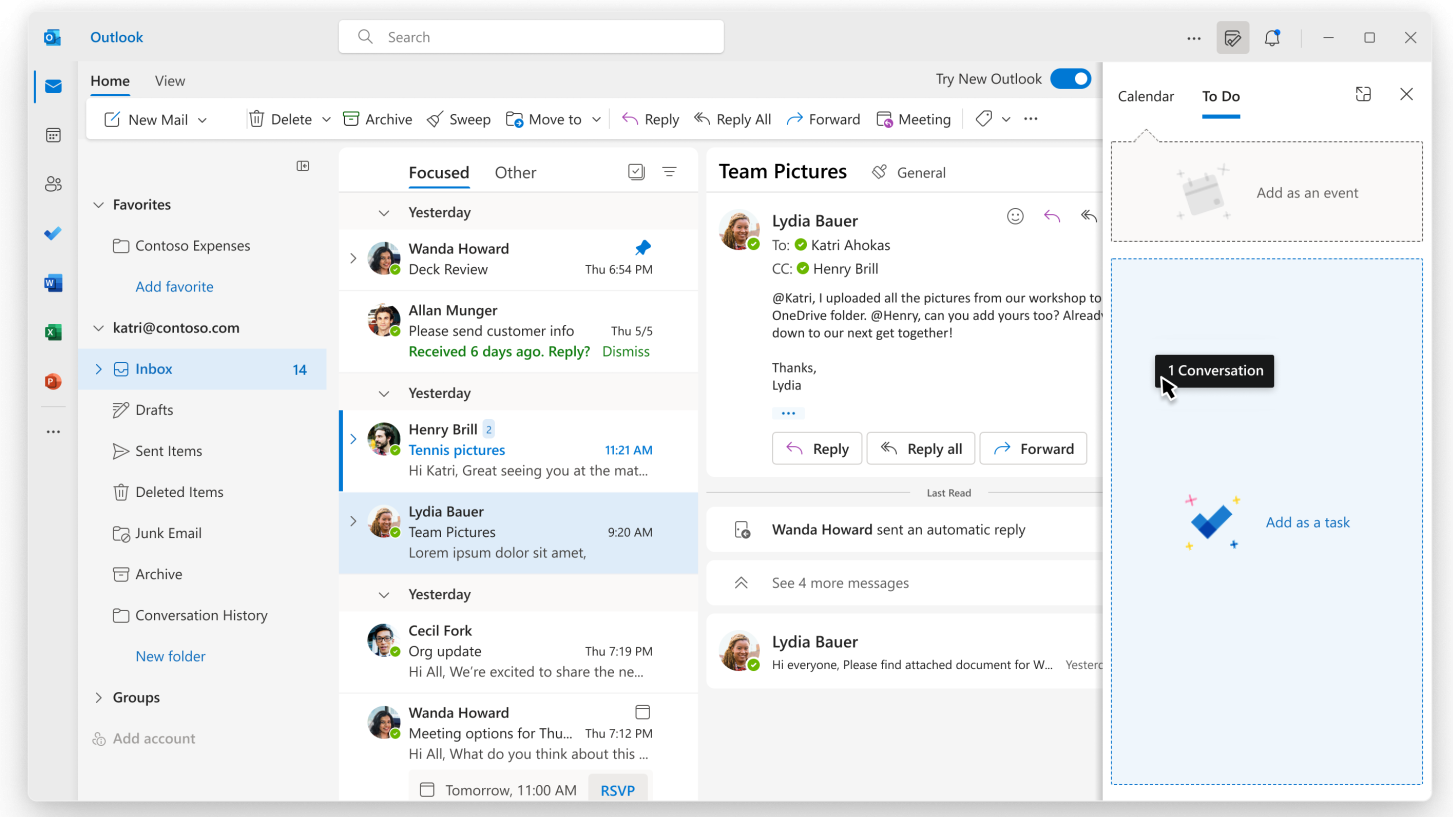
Task: Expand the My Day pane to full view
Action: coord(1363,94)
